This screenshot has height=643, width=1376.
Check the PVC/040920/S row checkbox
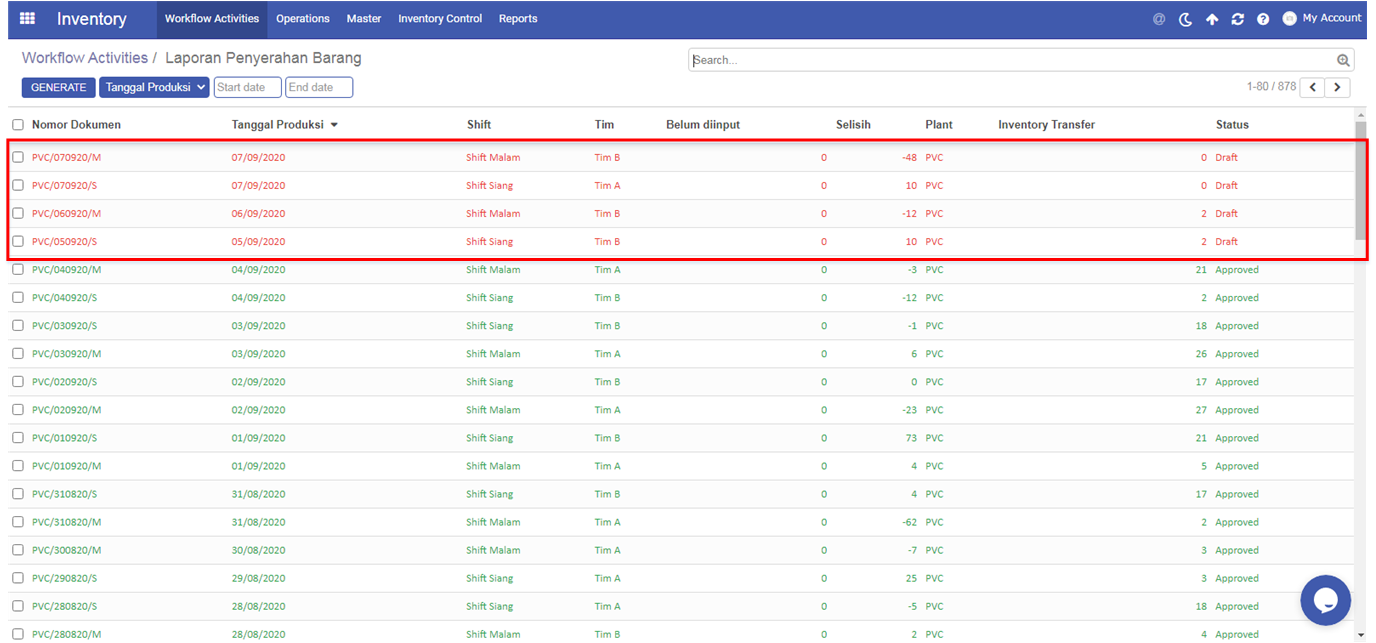coord(18,297)
